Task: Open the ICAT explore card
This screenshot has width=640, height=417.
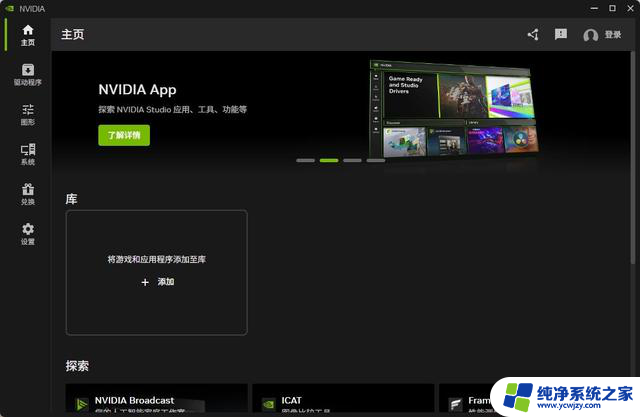Action: (x=343, y=398)
